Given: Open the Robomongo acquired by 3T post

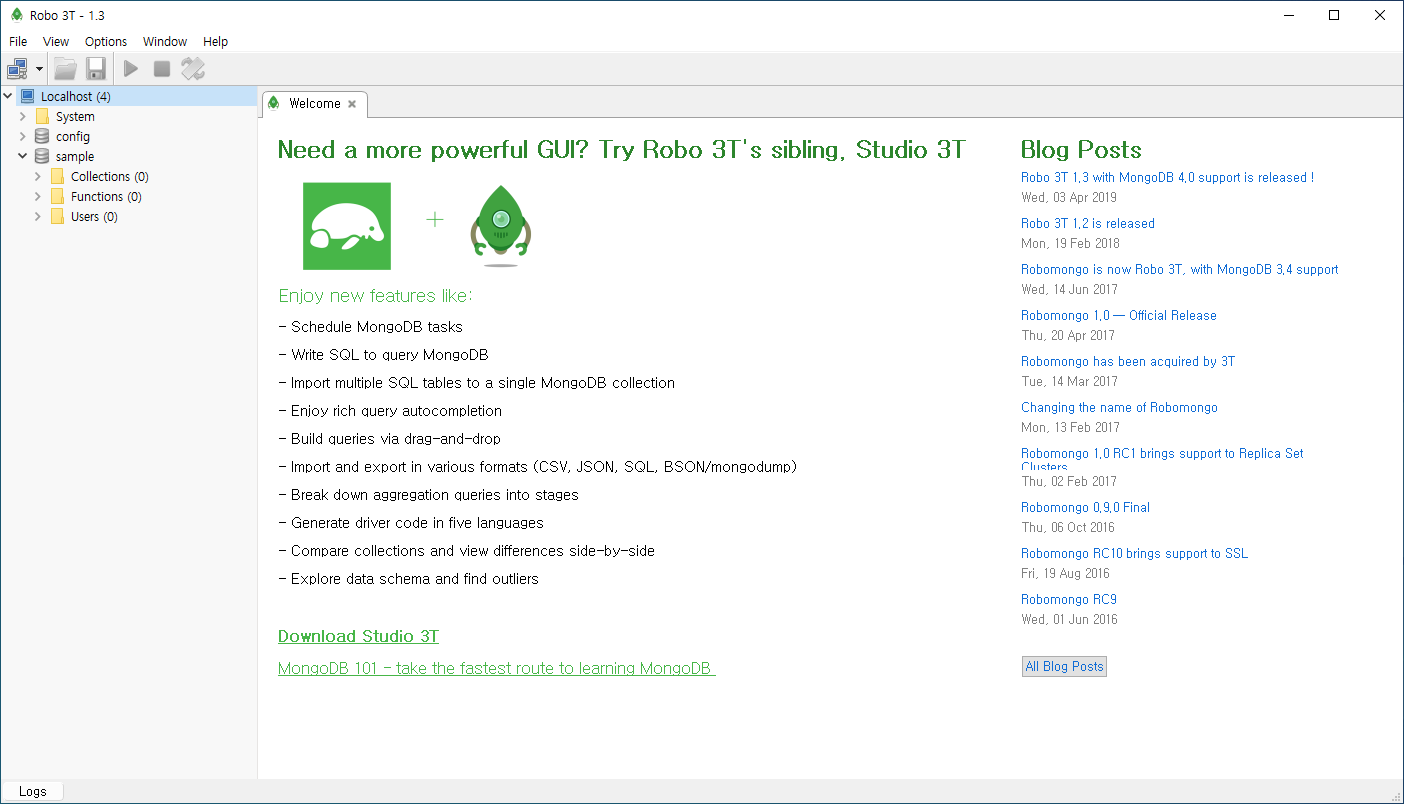Looking at the screenshot, I should [1128, 361].
